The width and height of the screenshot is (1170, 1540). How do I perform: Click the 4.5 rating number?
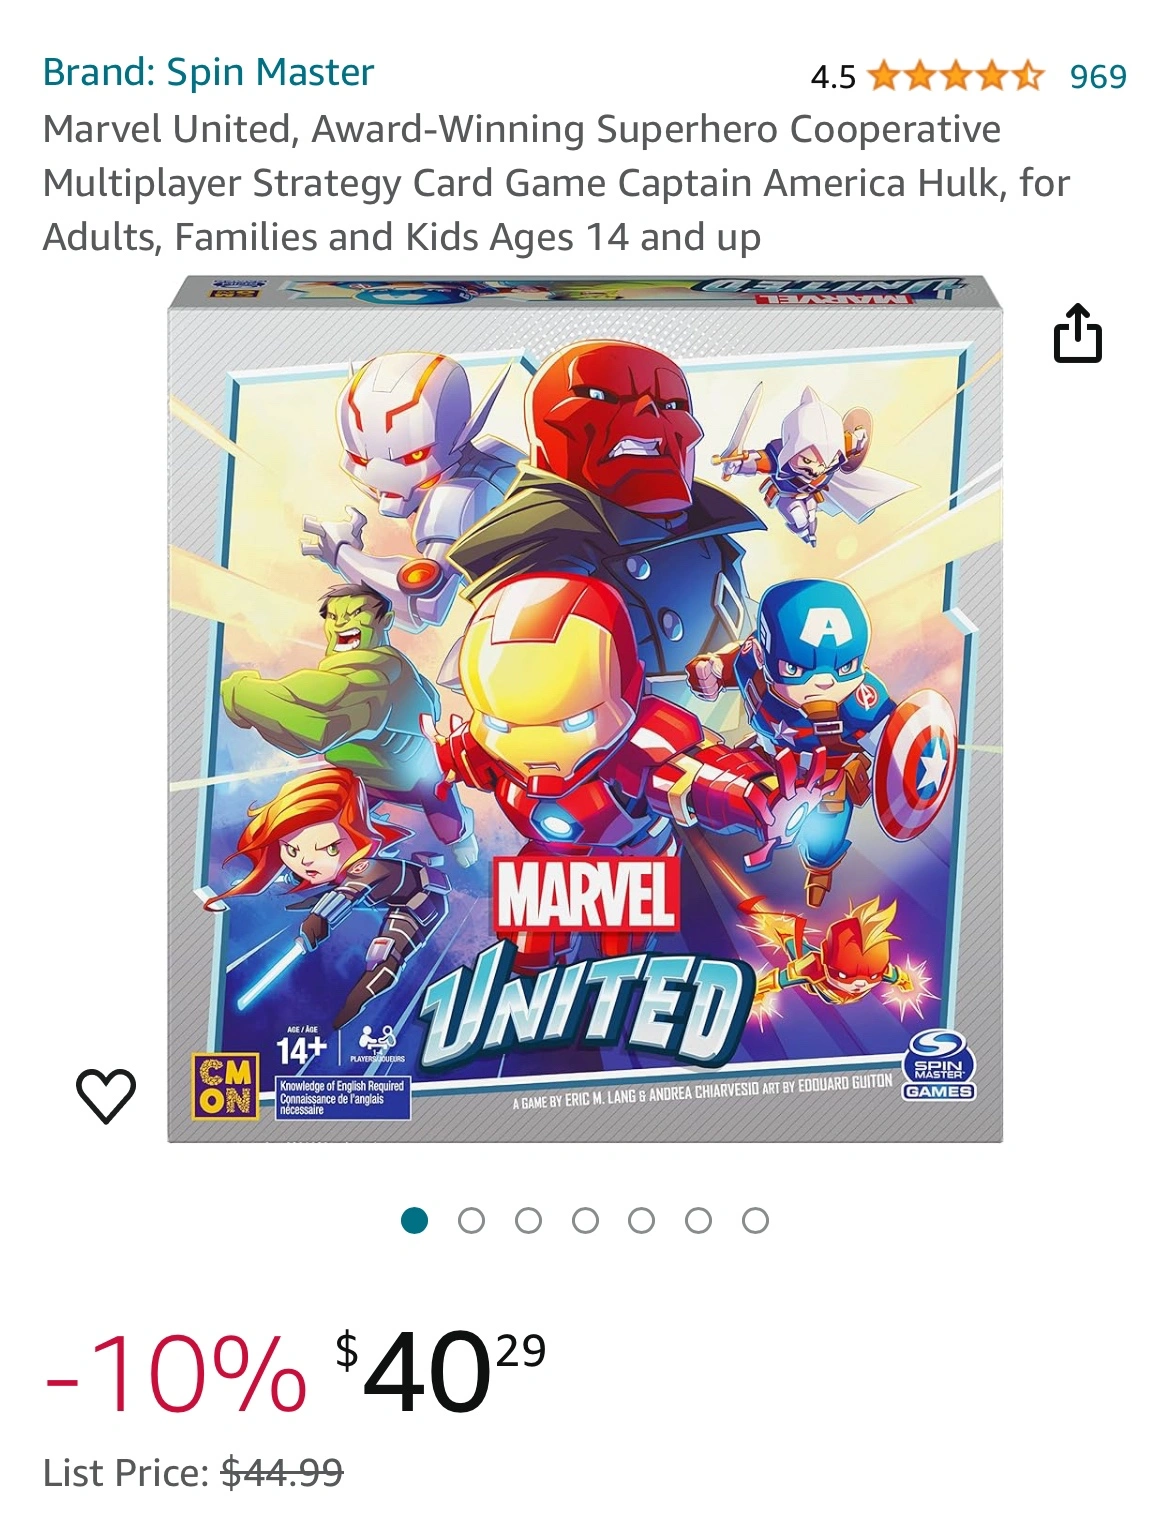click(833, 77)
